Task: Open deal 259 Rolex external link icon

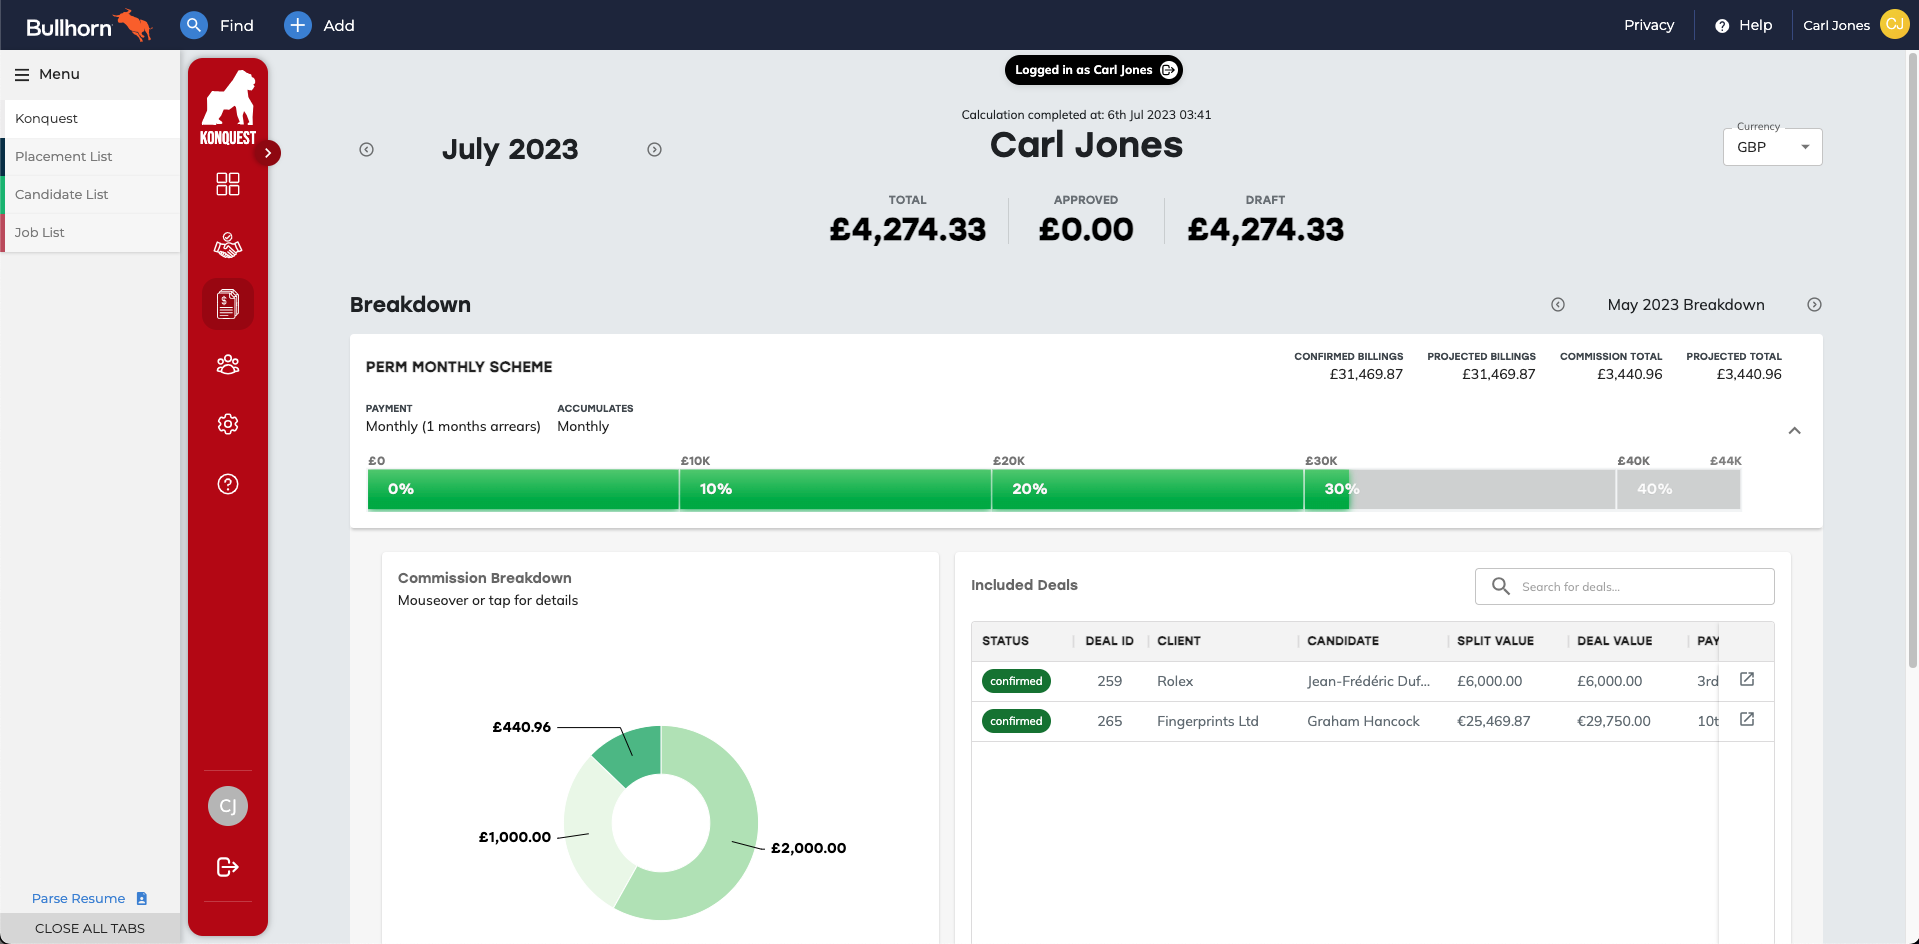Action: [x=1747, y=680]
